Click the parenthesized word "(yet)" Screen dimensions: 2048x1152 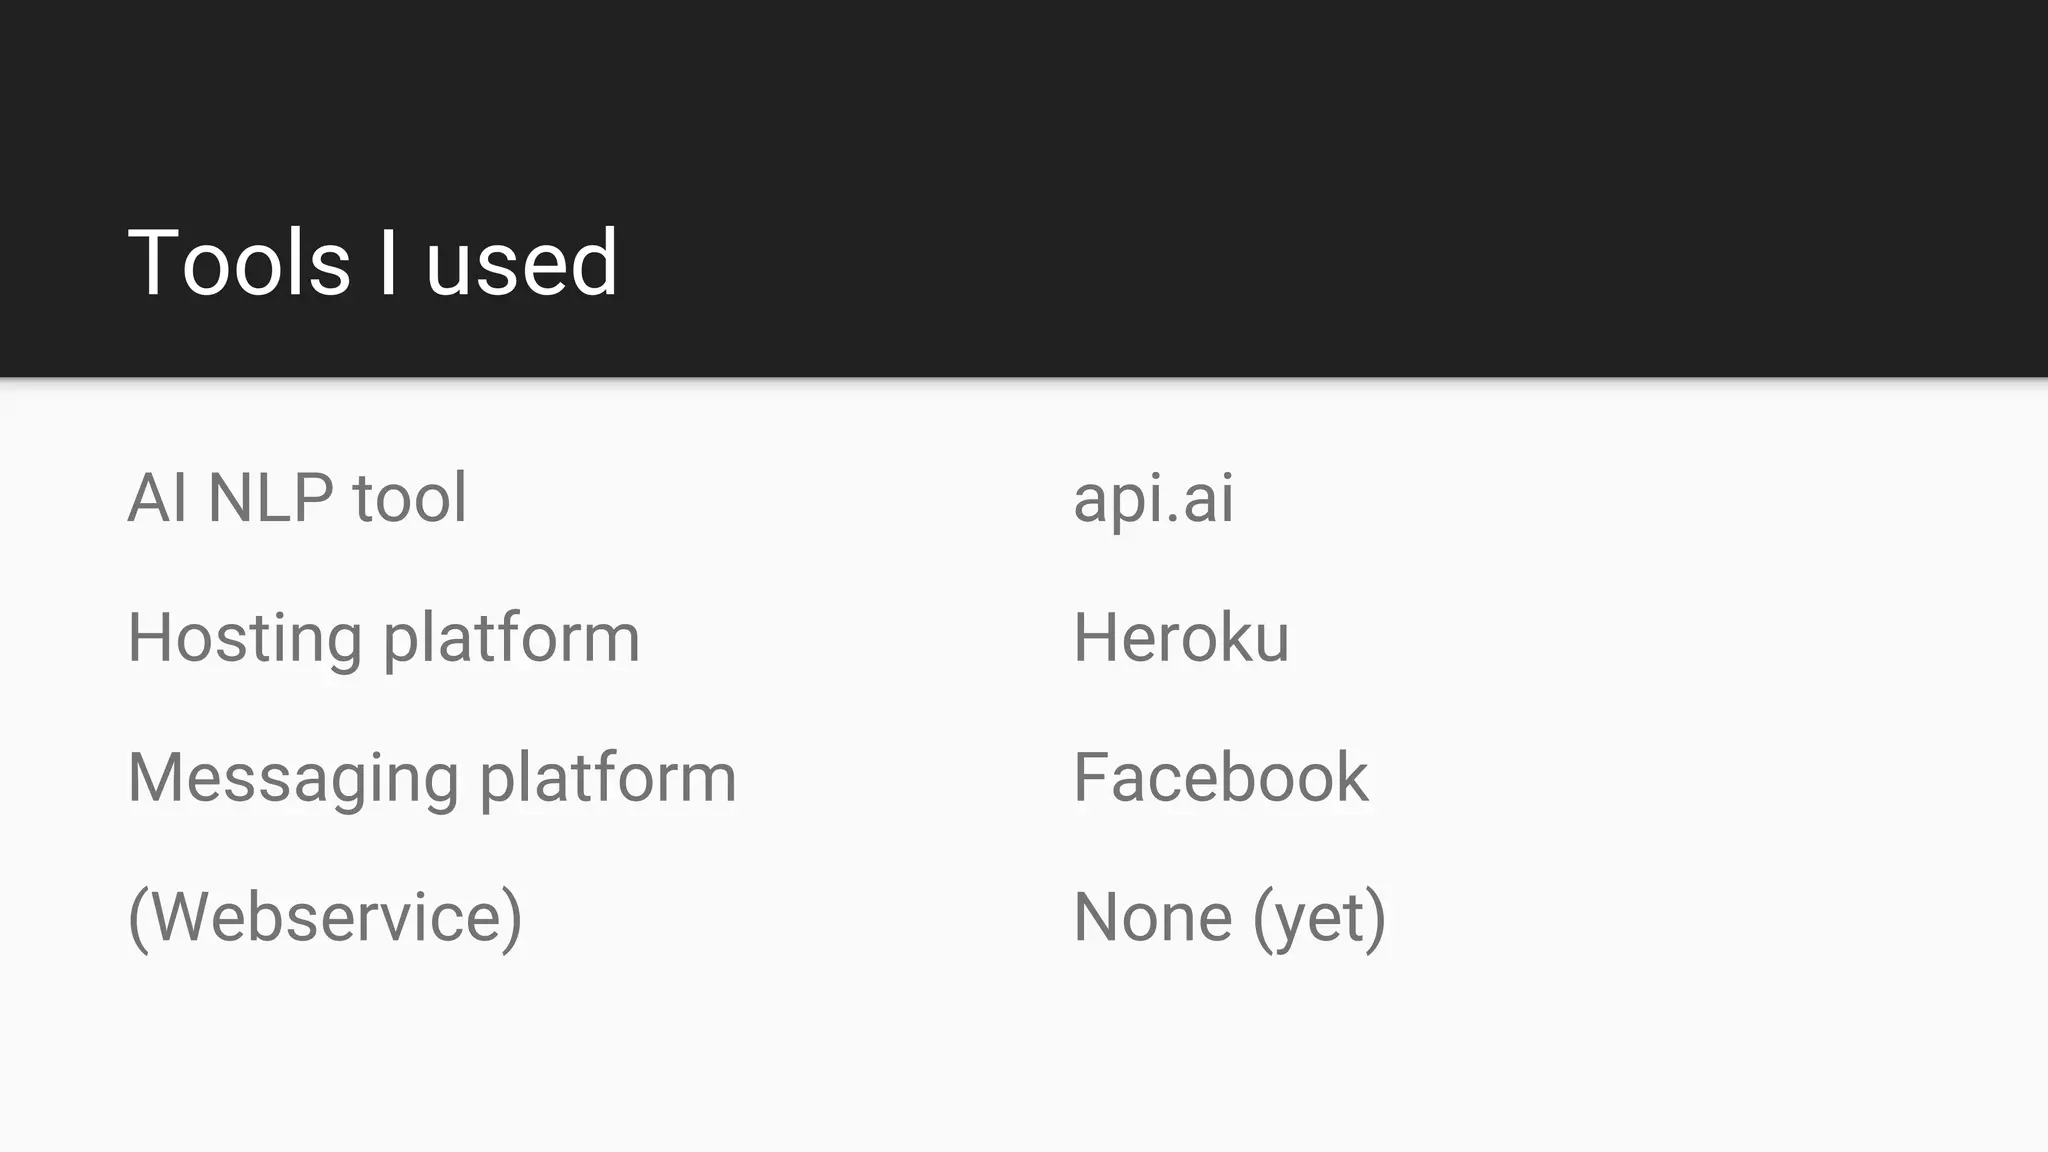coord(1319,917)
